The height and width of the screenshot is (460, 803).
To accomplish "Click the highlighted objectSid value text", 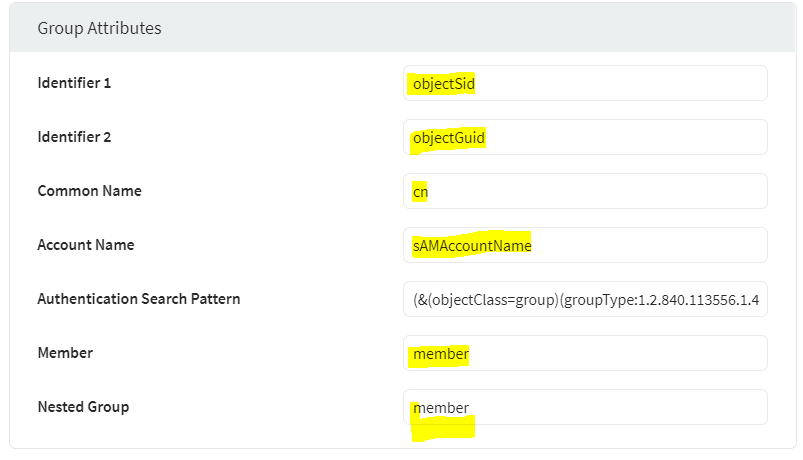I will (x=444, y=84).
